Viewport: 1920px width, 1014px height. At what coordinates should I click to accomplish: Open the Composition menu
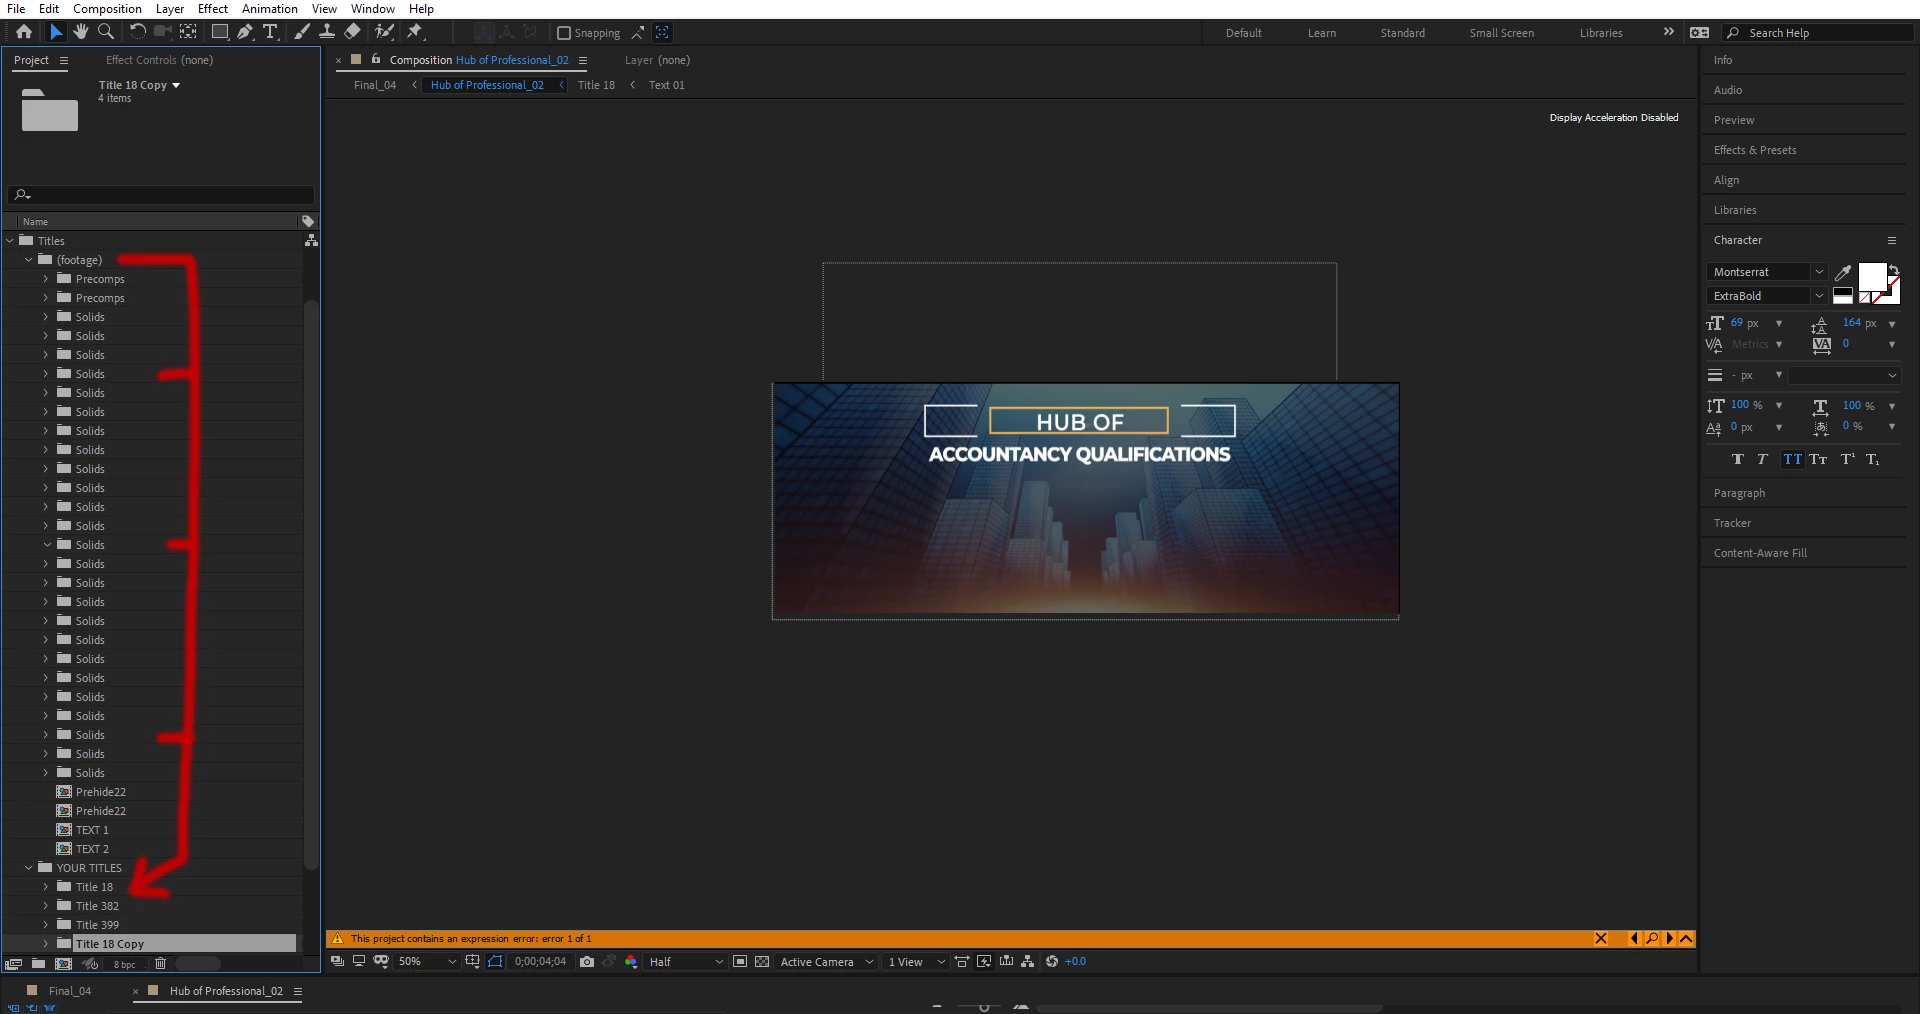point(107,9)
